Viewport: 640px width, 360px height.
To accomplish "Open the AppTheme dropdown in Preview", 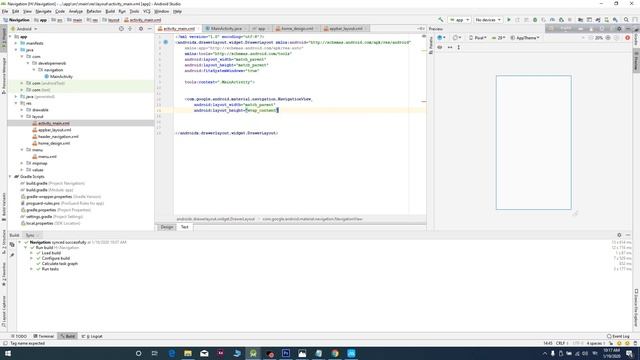I will click(525, 38).
